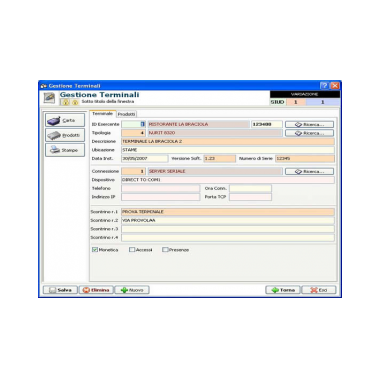This screenshot has width=380, height=380.
Task: Click the Telefono input field
Action: (x=160, y=188)
